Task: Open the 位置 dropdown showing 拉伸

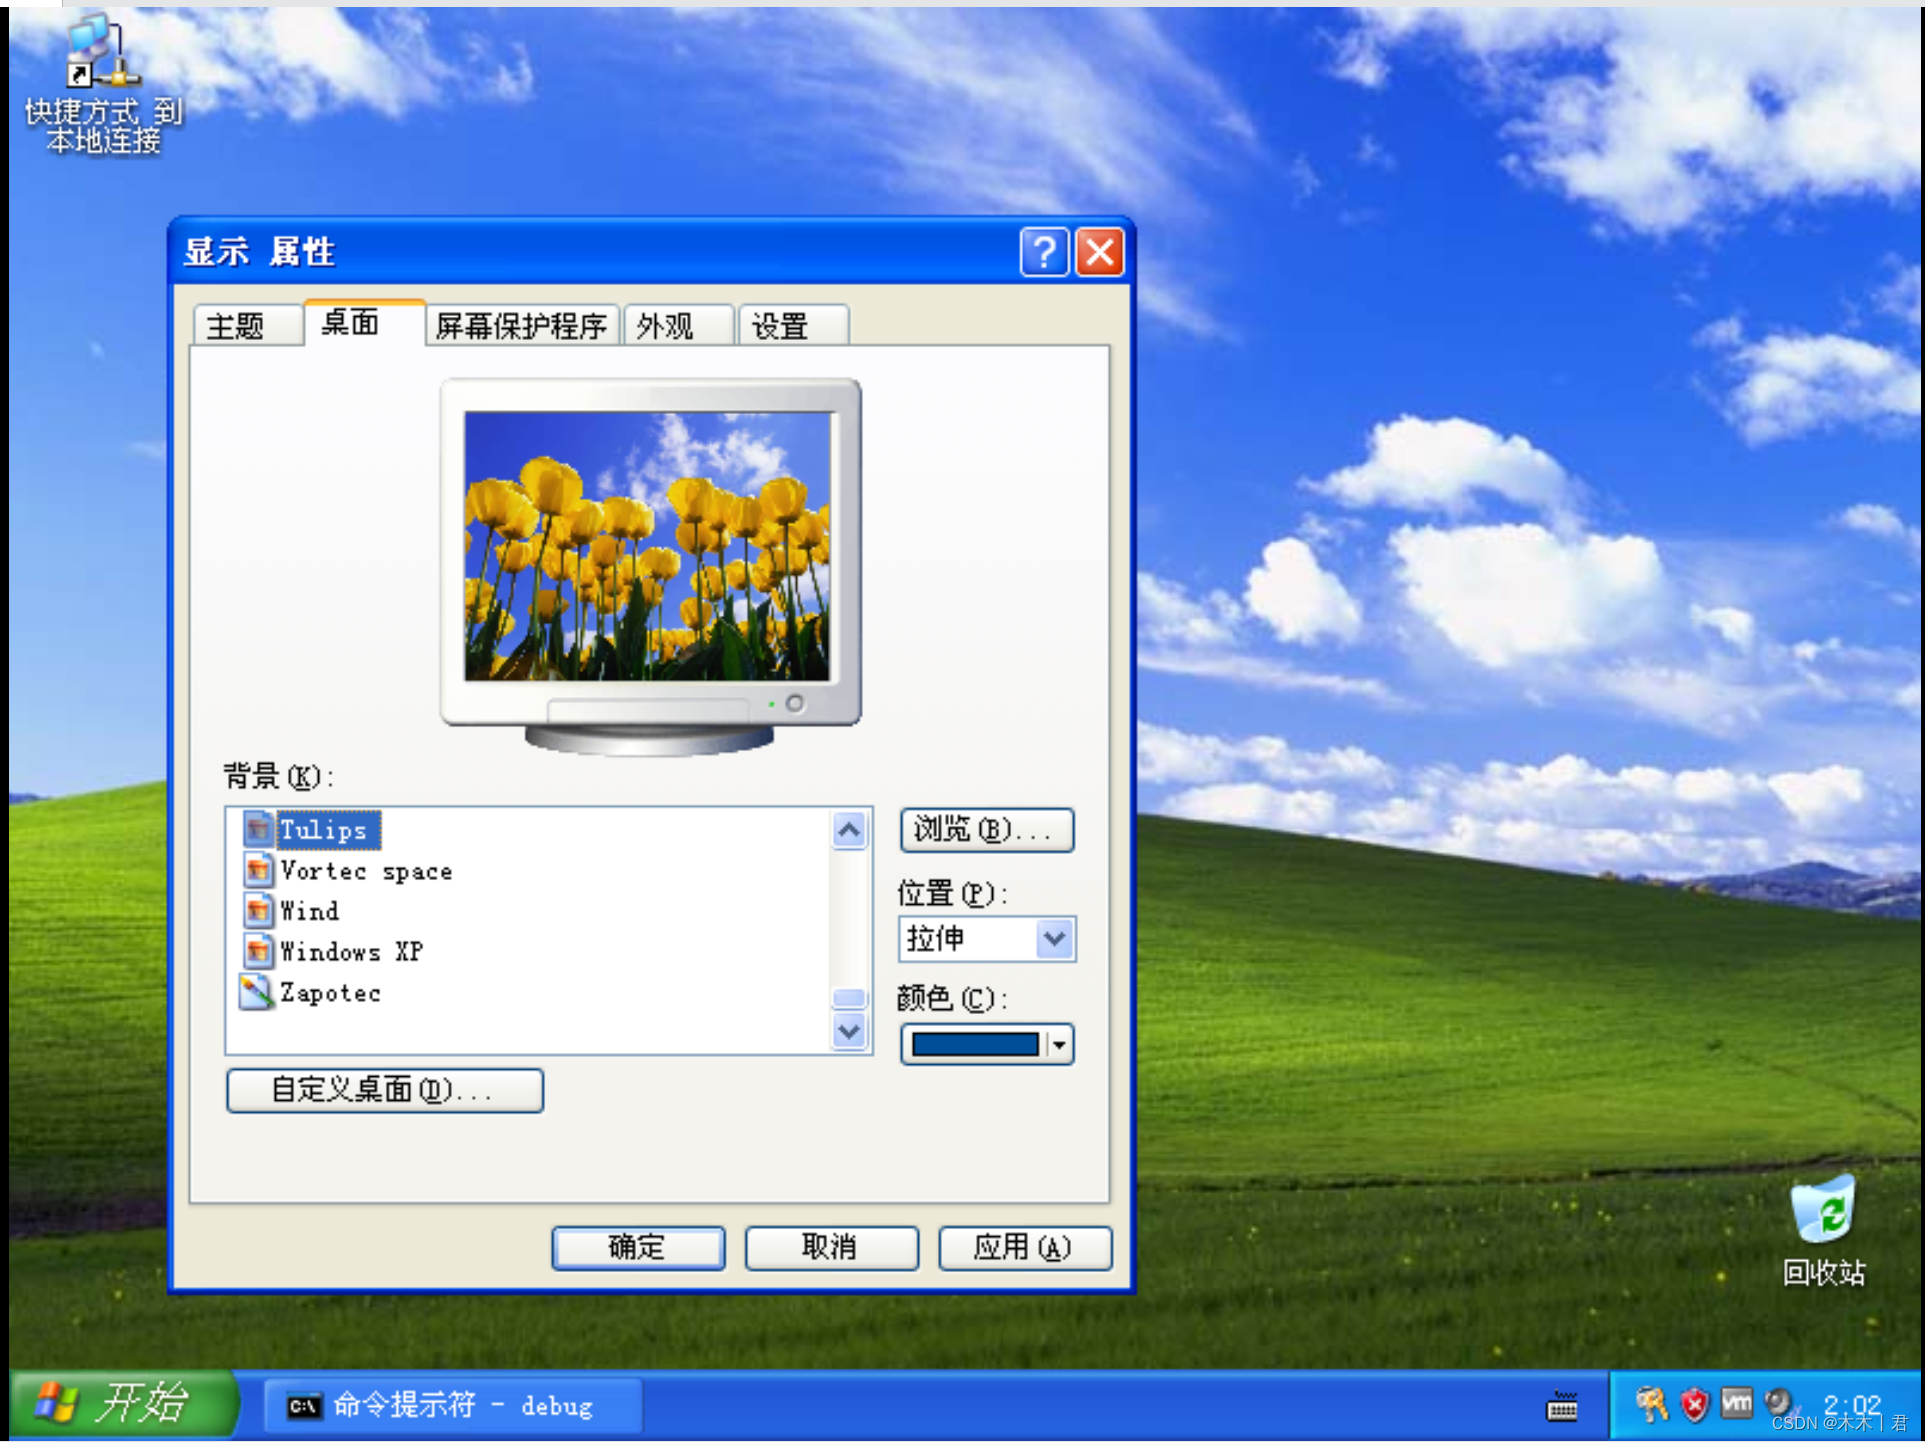Action: (987, 939)
